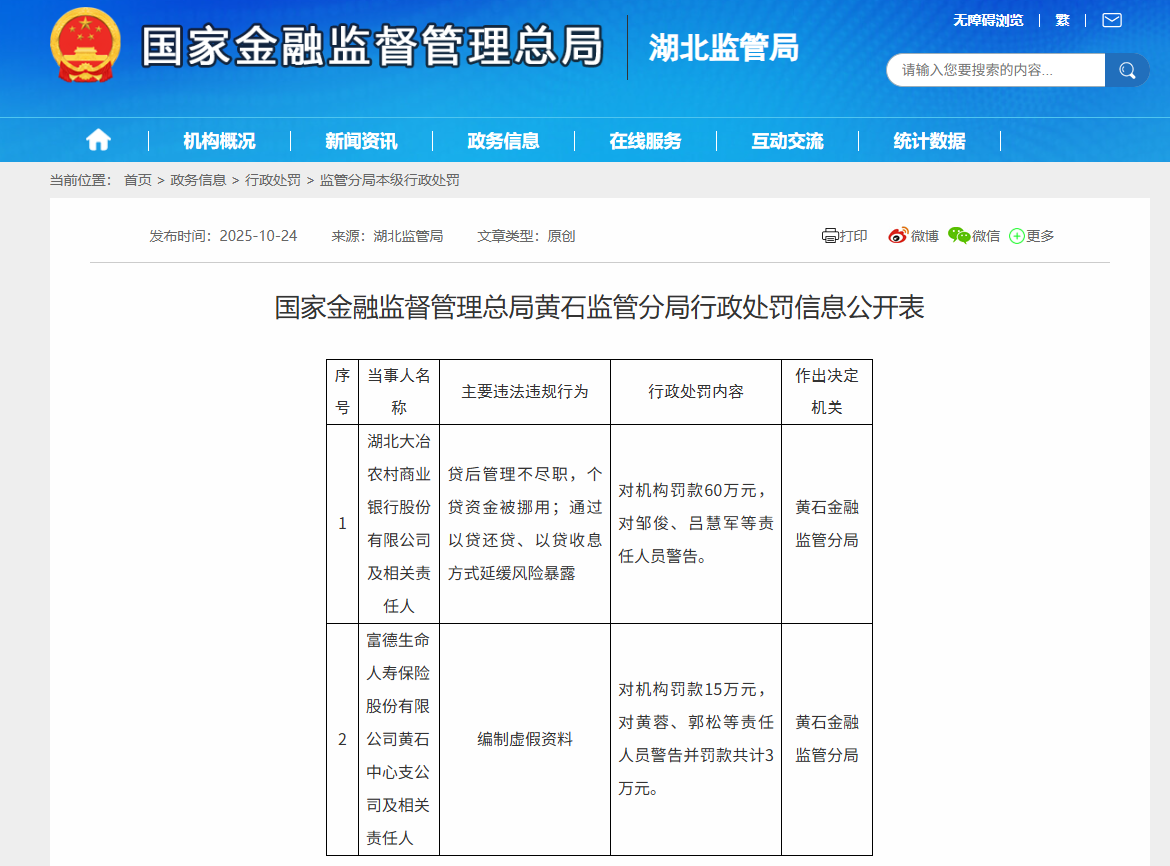Go to 首页 via the breadcrumb link

pyautogui.click(x=137, y=180)
